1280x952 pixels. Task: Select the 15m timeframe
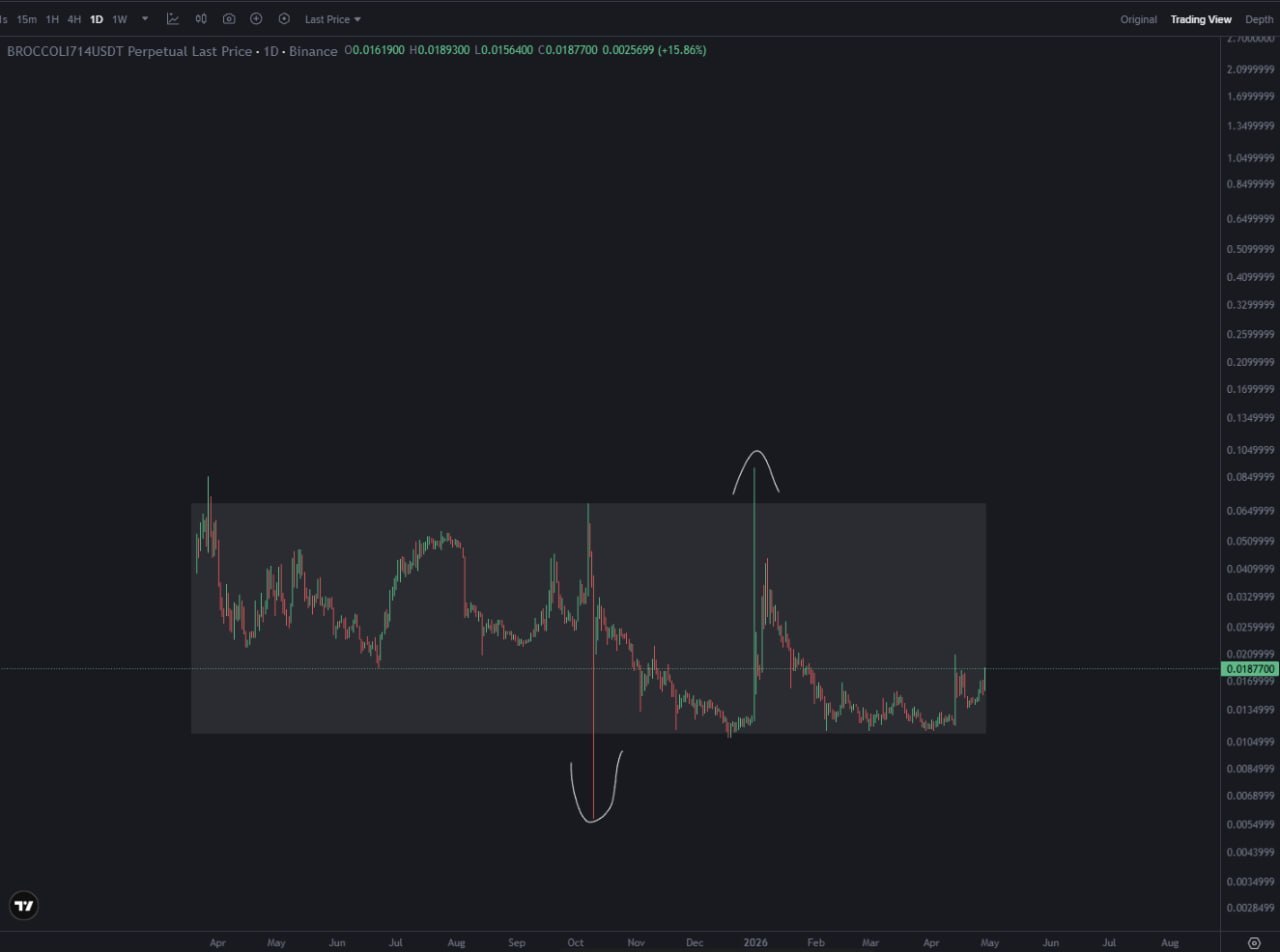coord(27,19)
